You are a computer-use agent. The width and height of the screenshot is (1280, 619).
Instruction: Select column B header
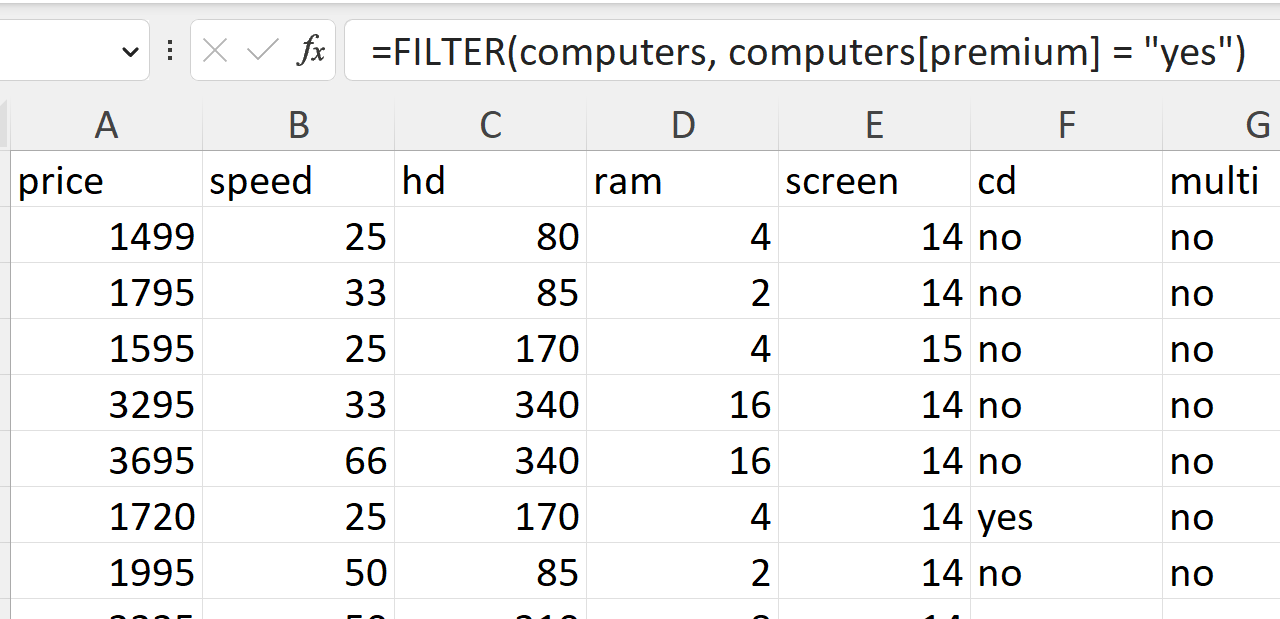tap(298, 125)
